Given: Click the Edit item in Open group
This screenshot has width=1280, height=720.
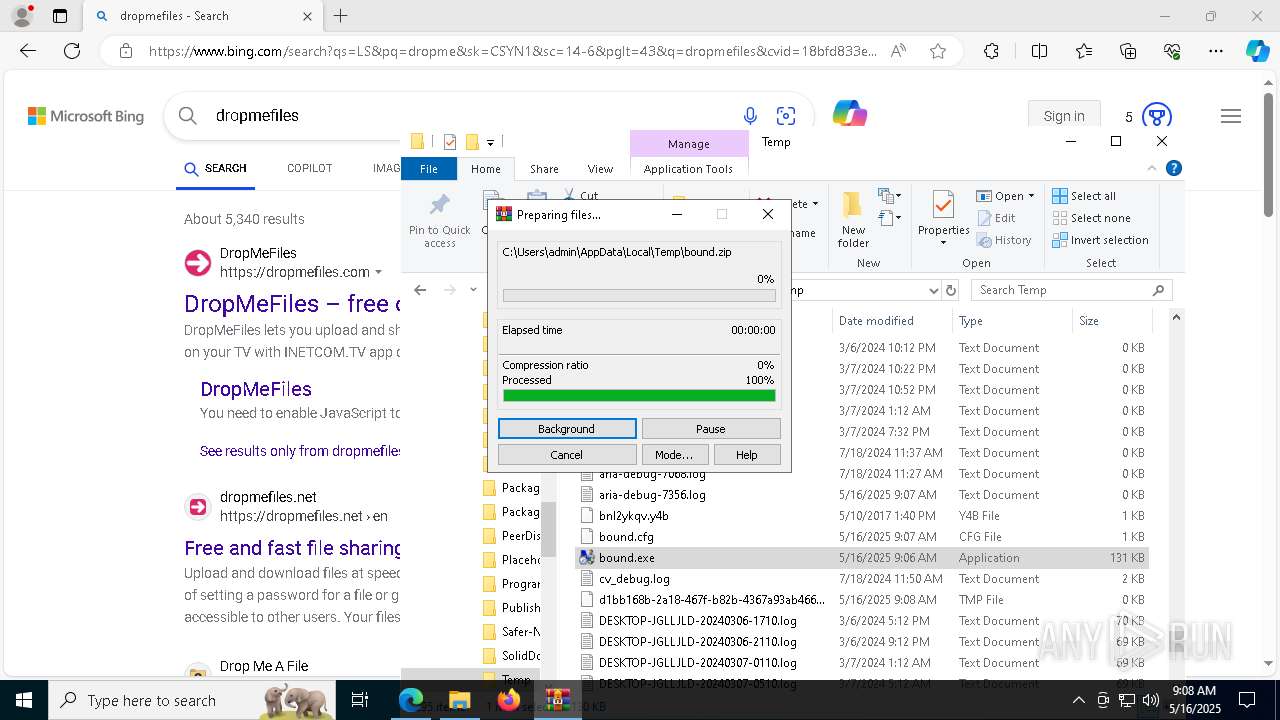Looking at the screenshot, I should (995, 218).
